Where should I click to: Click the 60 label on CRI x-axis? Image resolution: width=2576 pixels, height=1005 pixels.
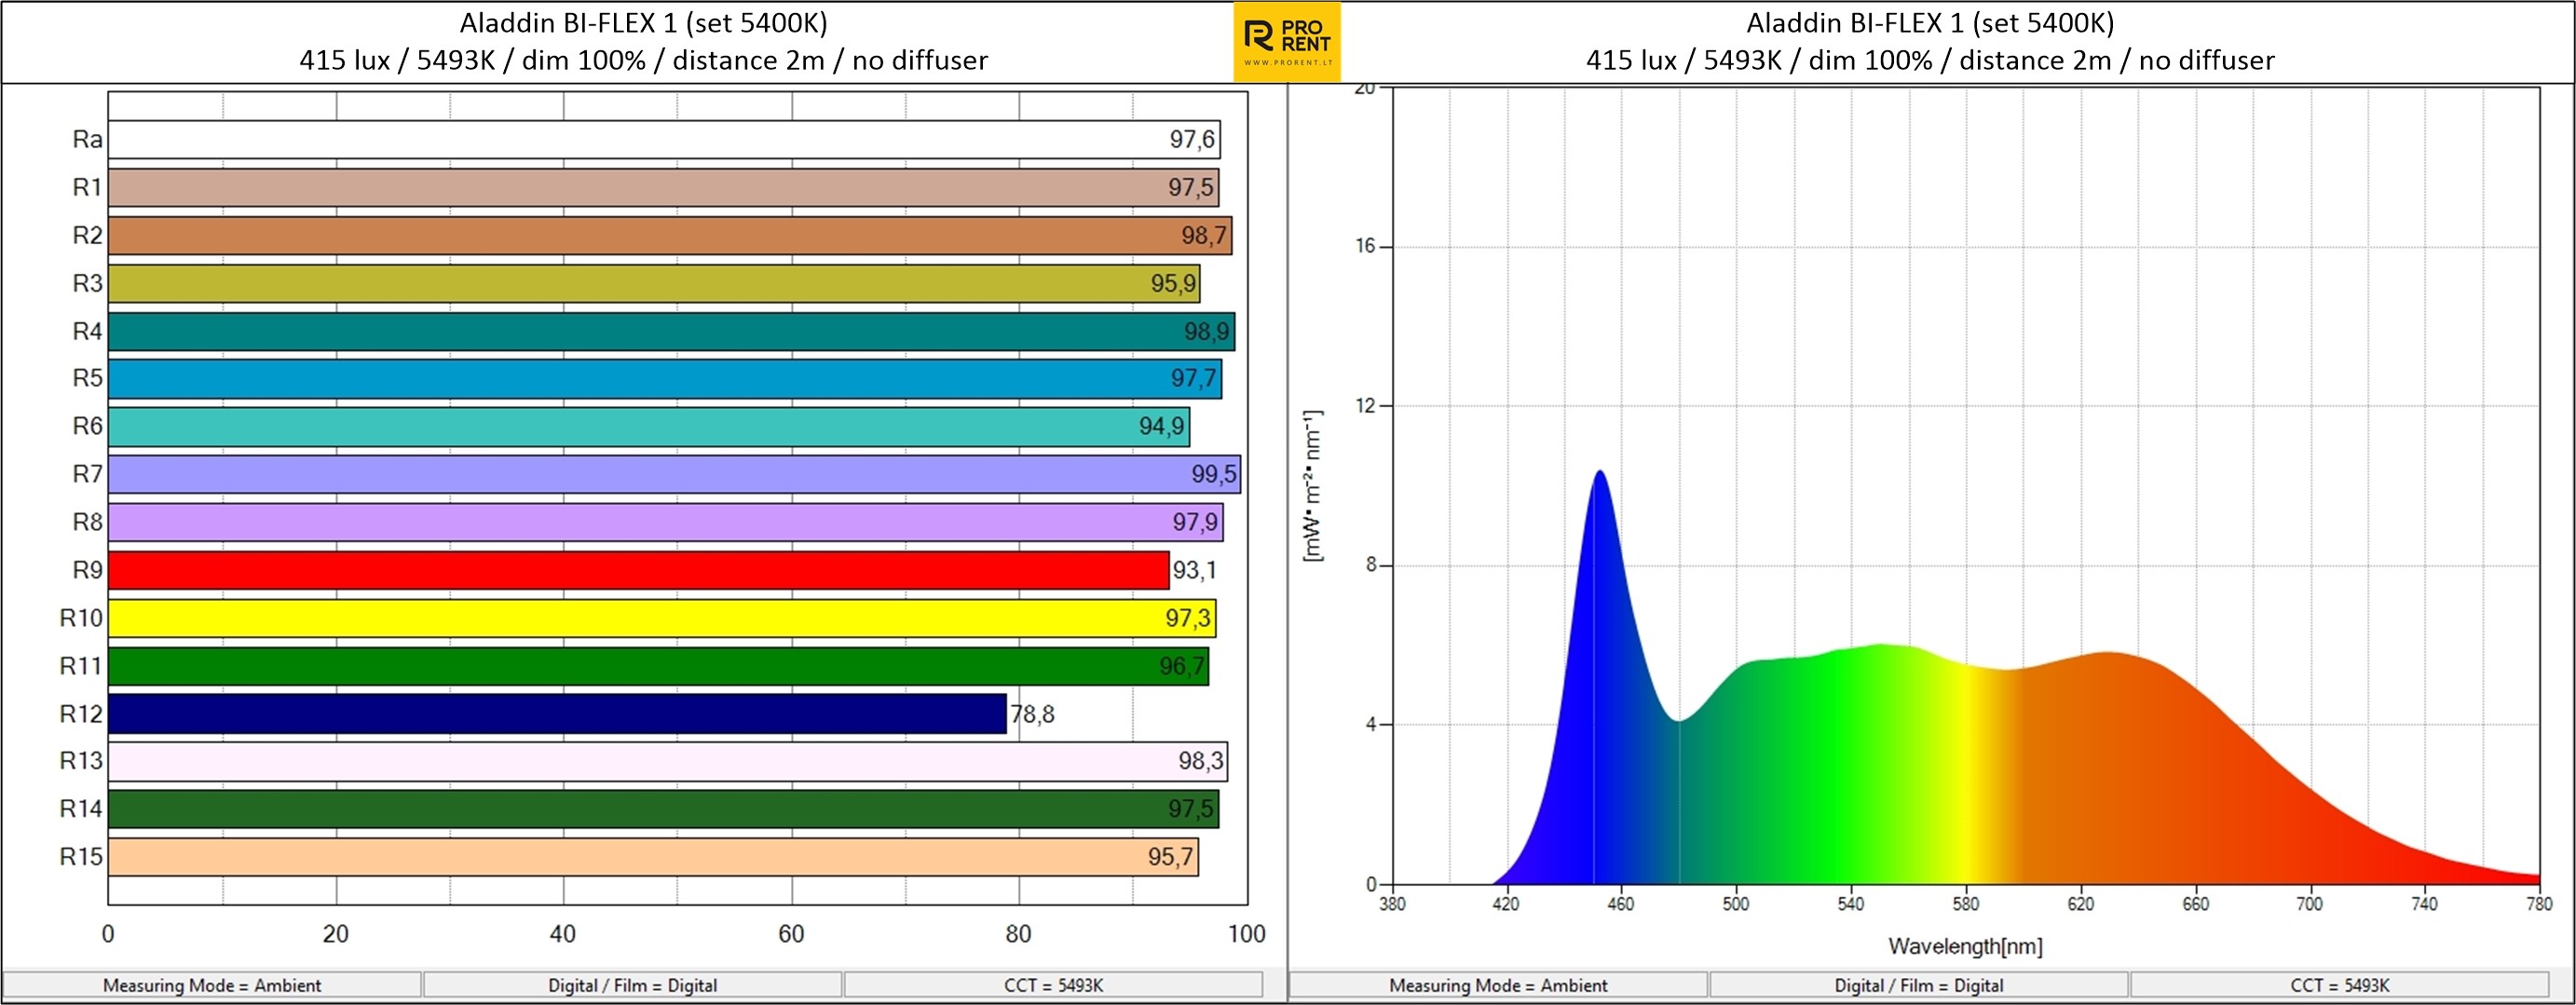pyautogui.click(x=791, y=934)
